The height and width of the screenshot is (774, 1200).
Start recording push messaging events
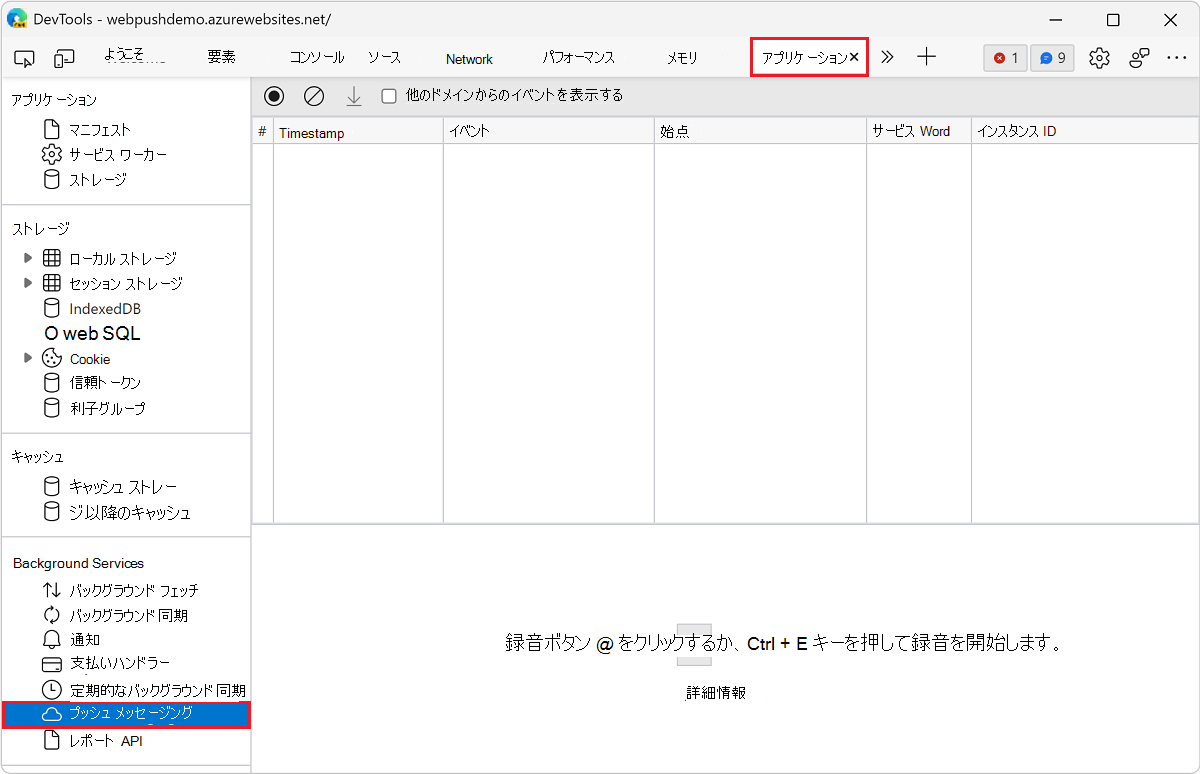pos(273,95)
